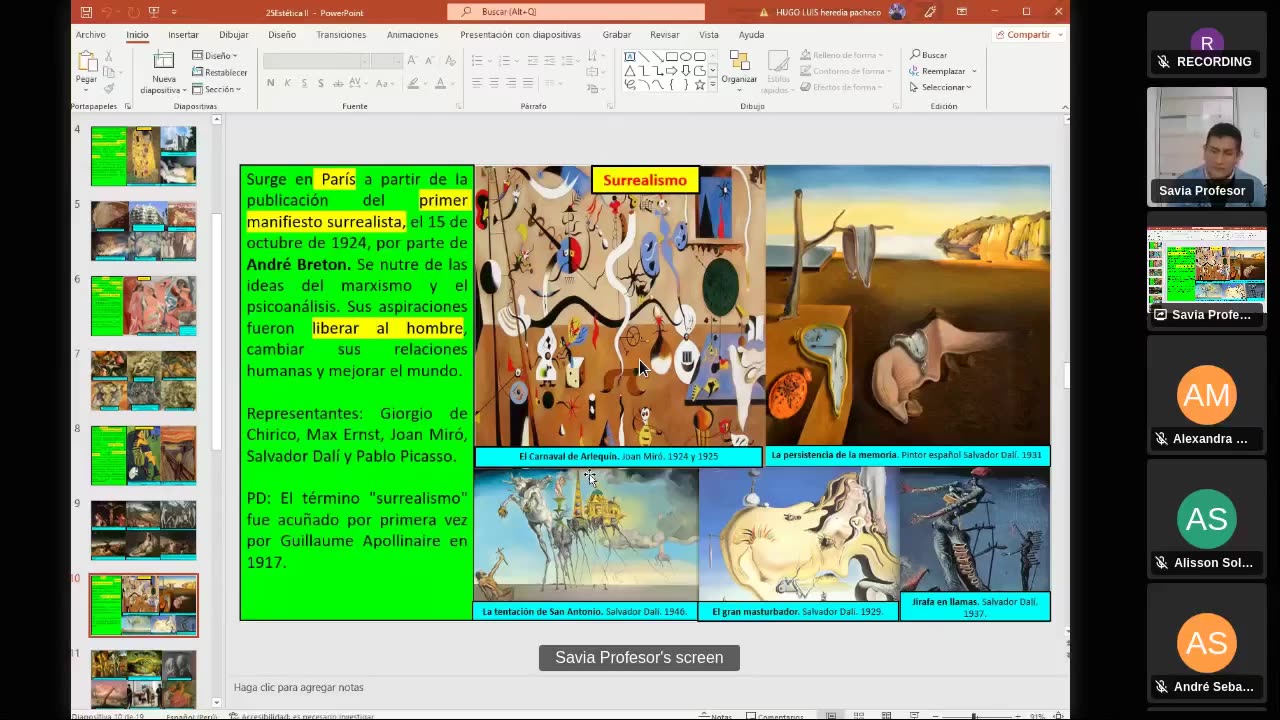
Task: Switch to the Insertar tab
Action: tap(183, 35)
